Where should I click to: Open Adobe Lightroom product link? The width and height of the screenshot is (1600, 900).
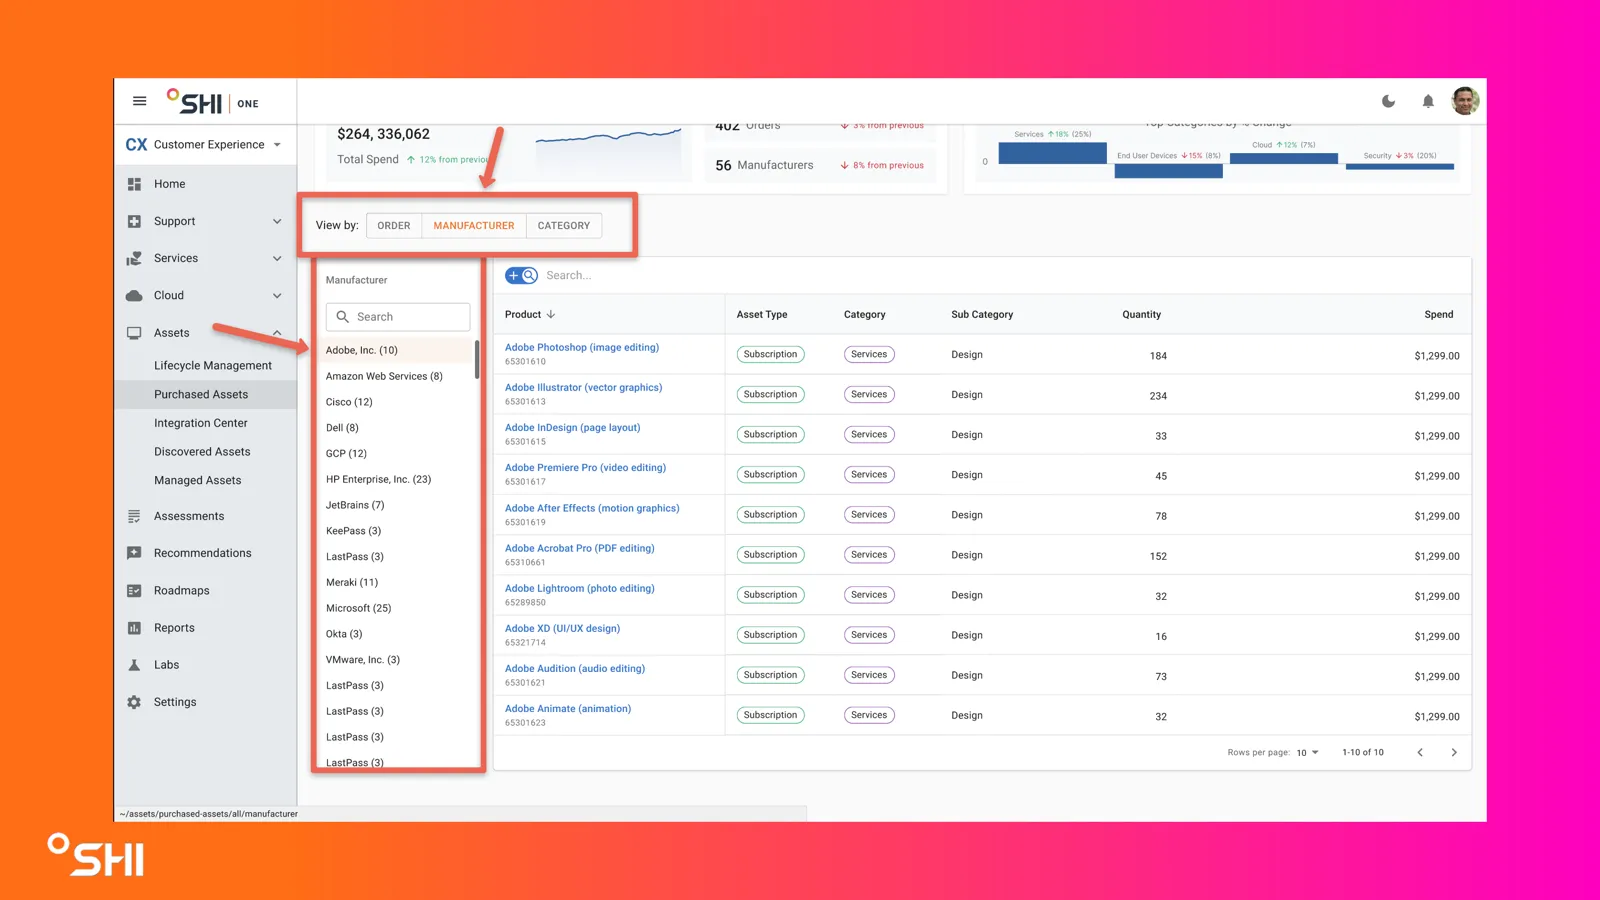(x=580, y=588)
